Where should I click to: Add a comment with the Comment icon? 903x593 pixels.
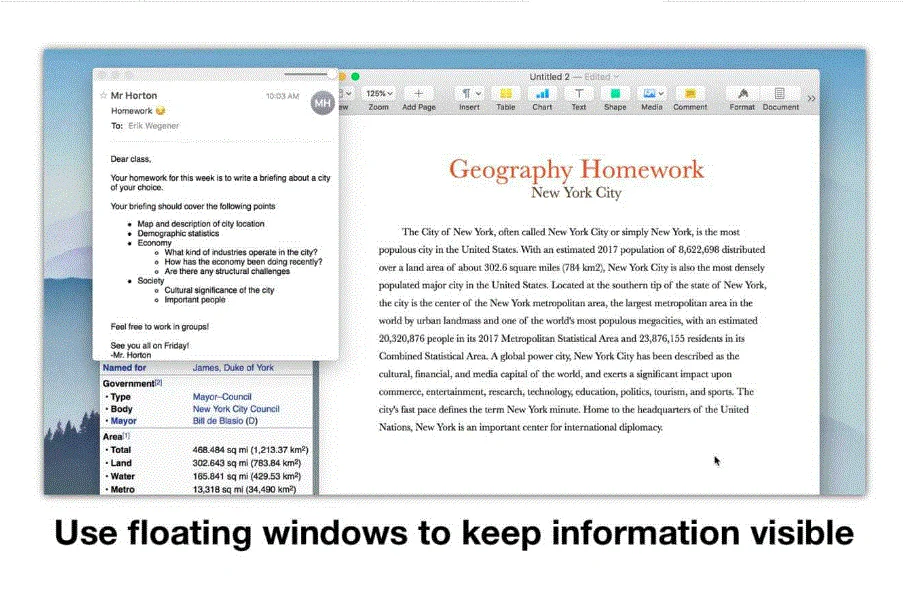pos(690,93)
